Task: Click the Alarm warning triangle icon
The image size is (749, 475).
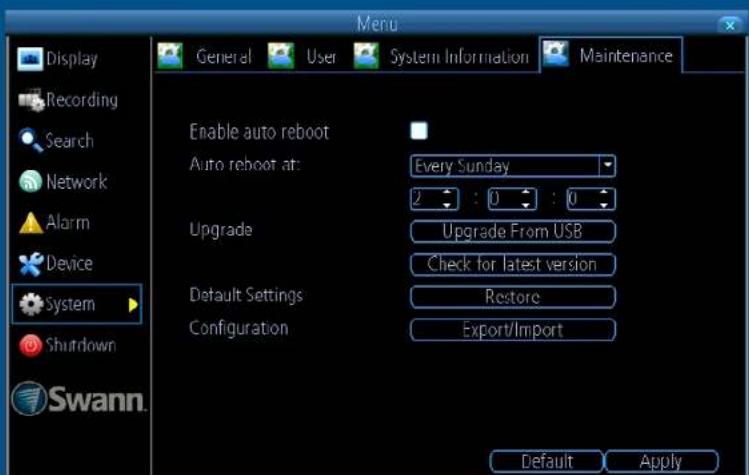Action: click(x=31, y=223)
